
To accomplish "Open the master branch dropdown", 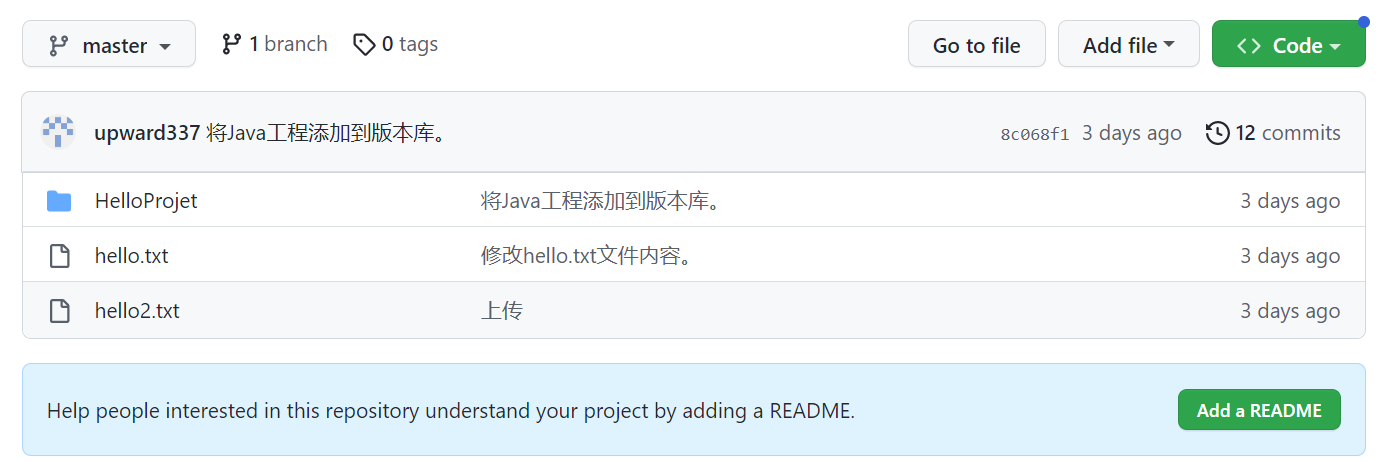I will 109,45.
